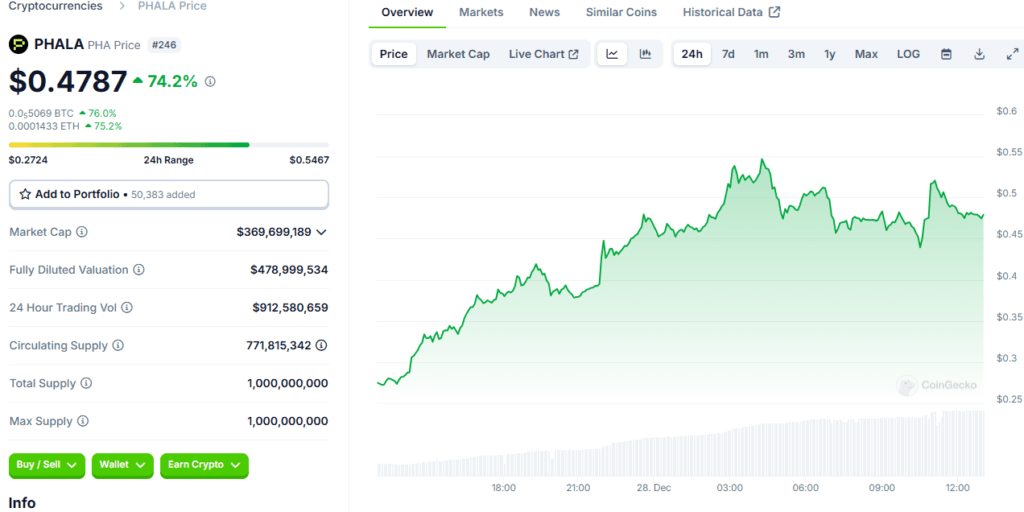Select the Market Cap chart toggle
Viewport: 1024px width, 512px height.
click(458, 54)
